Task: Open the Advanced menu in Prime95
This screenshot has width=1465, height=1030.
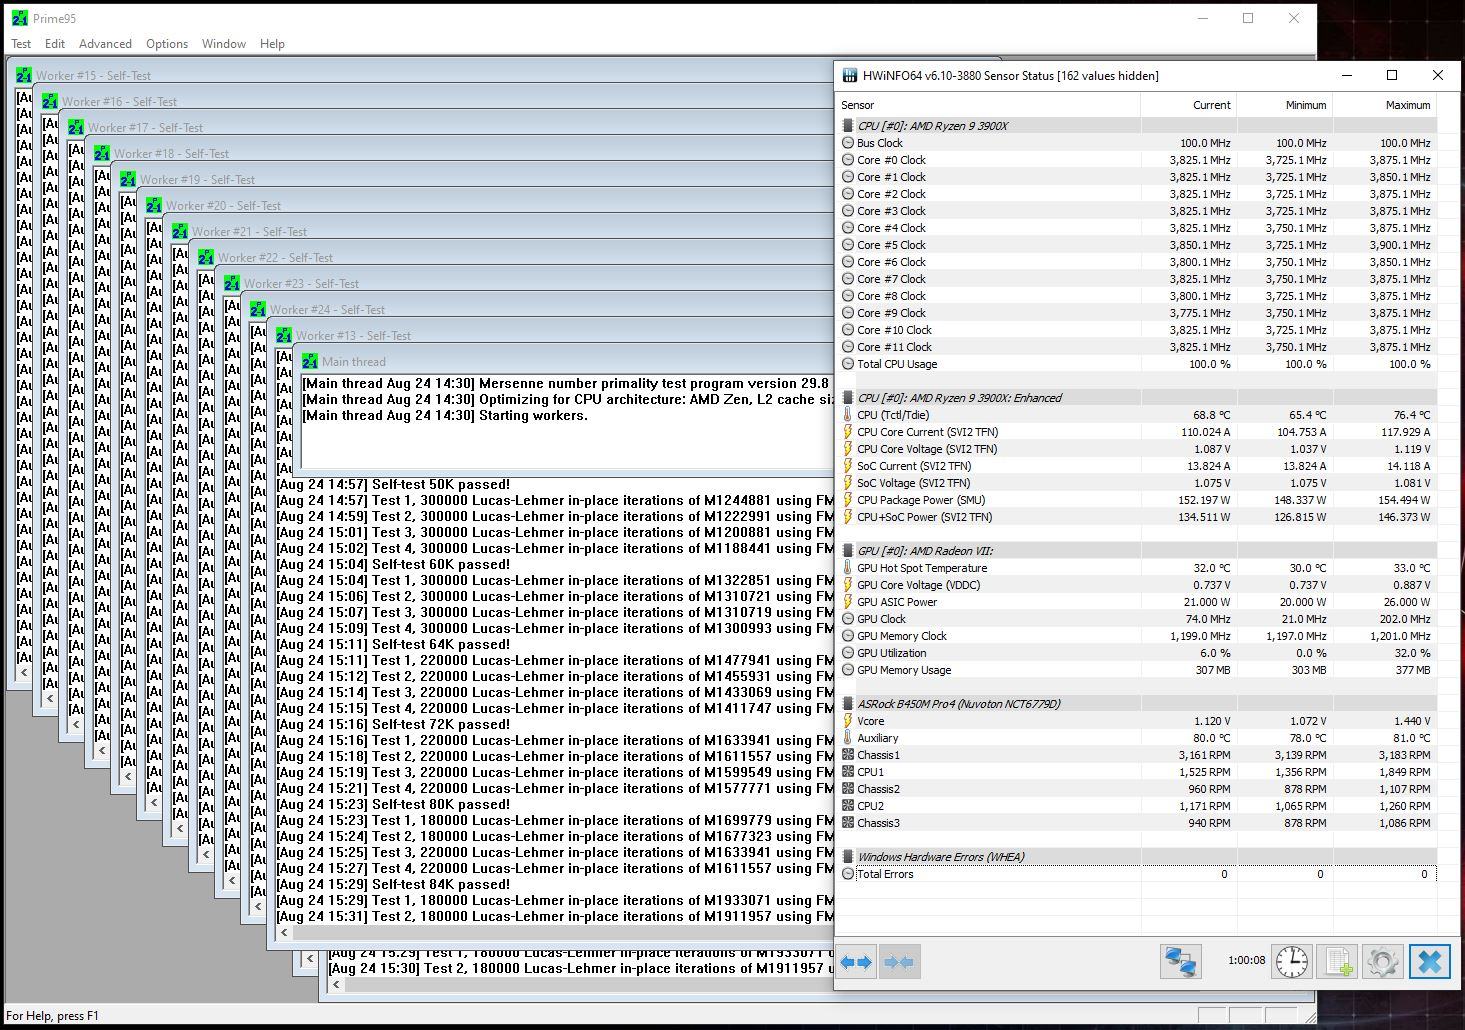Action: [105, 44]
